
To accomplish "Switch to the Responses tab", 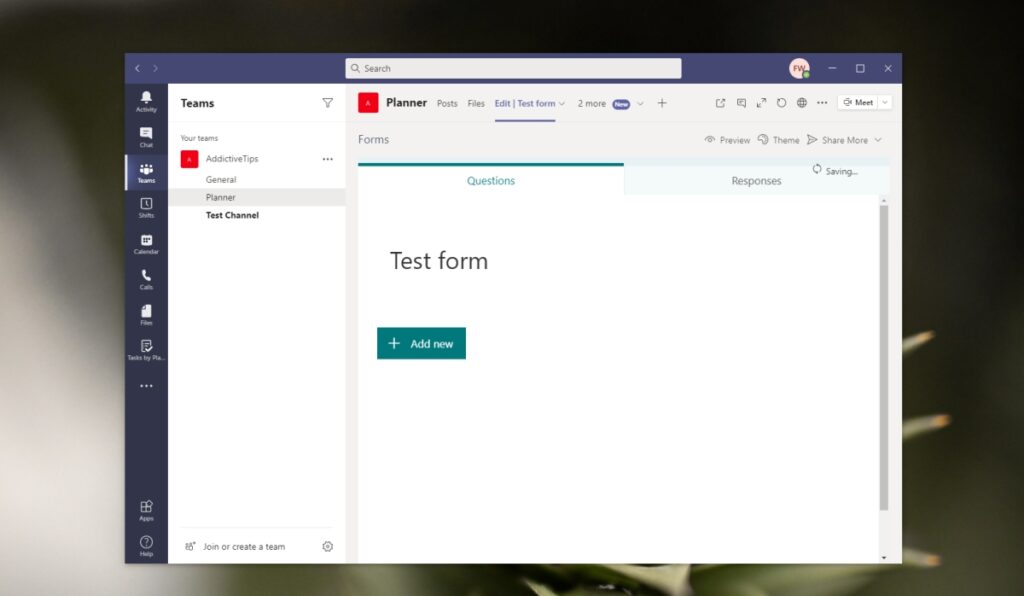I will pos(756,181).
